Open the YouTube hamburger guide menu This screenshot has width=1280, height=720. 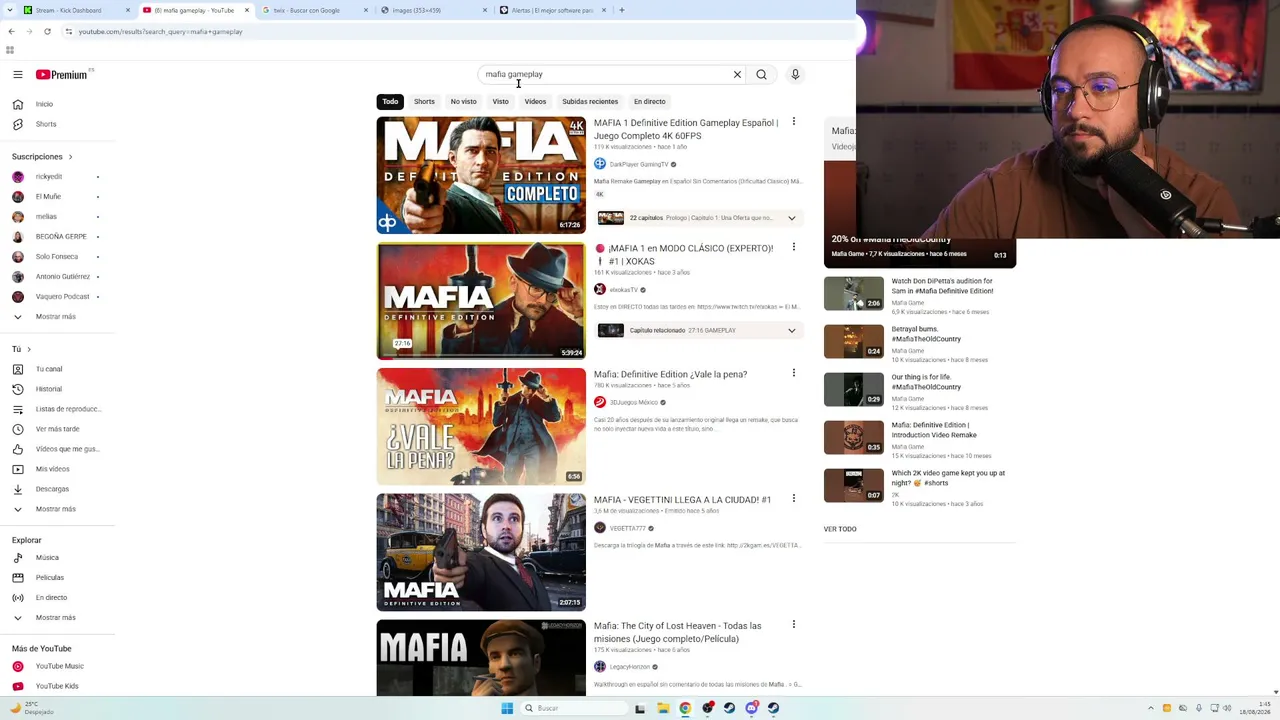[18, 75]
